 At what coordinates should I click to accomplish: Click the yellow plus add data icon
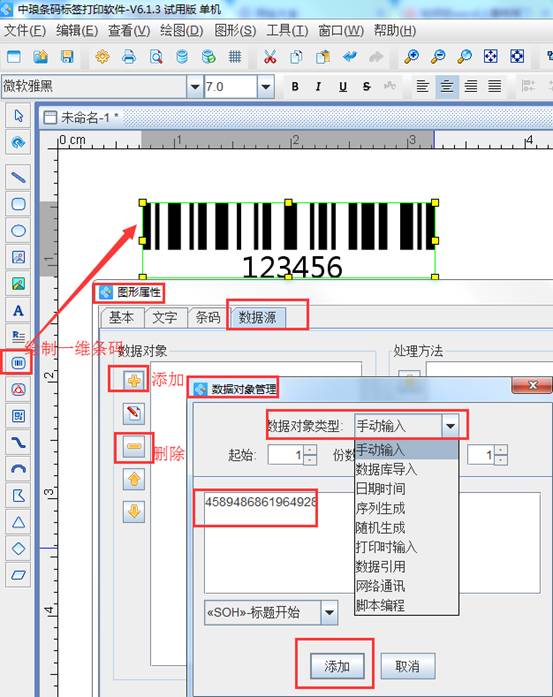[x=134, y=380]
